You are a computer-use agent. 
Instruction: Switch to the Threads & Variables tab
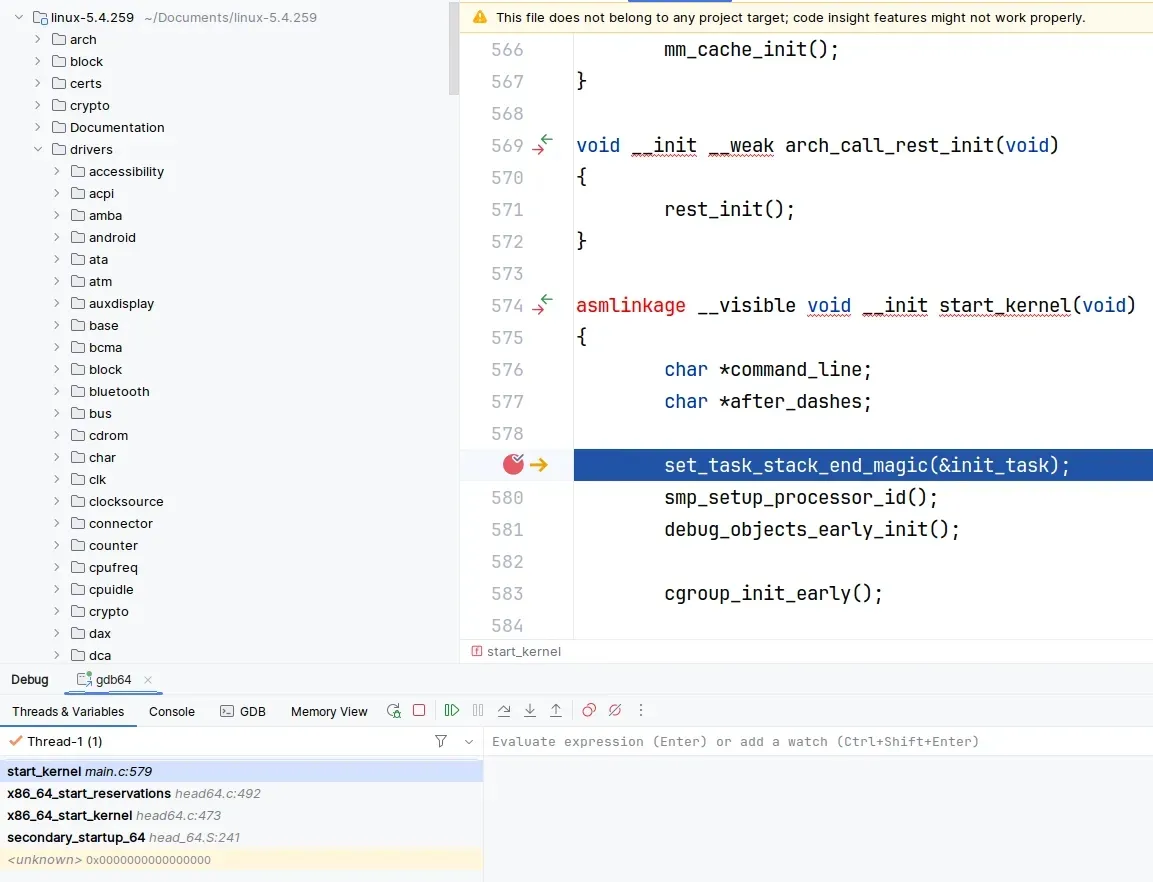tap(68, 712)
